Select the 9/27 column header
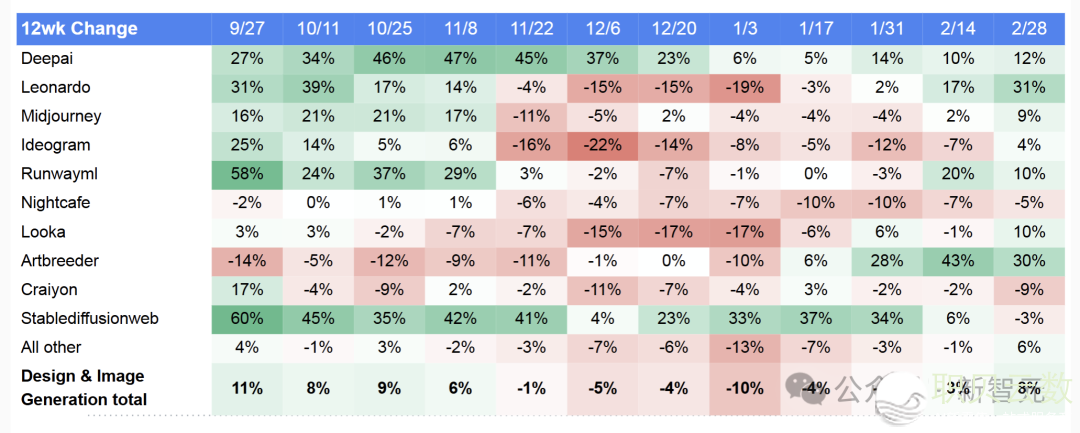This screenshot has height=433, width=1080. (247, 28)
